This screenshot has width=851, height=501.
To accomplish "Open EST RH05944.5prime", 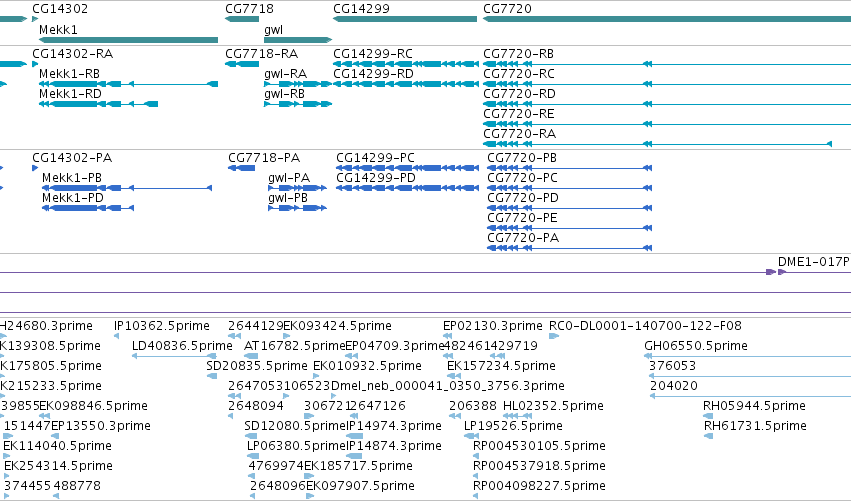I will 754,406.
